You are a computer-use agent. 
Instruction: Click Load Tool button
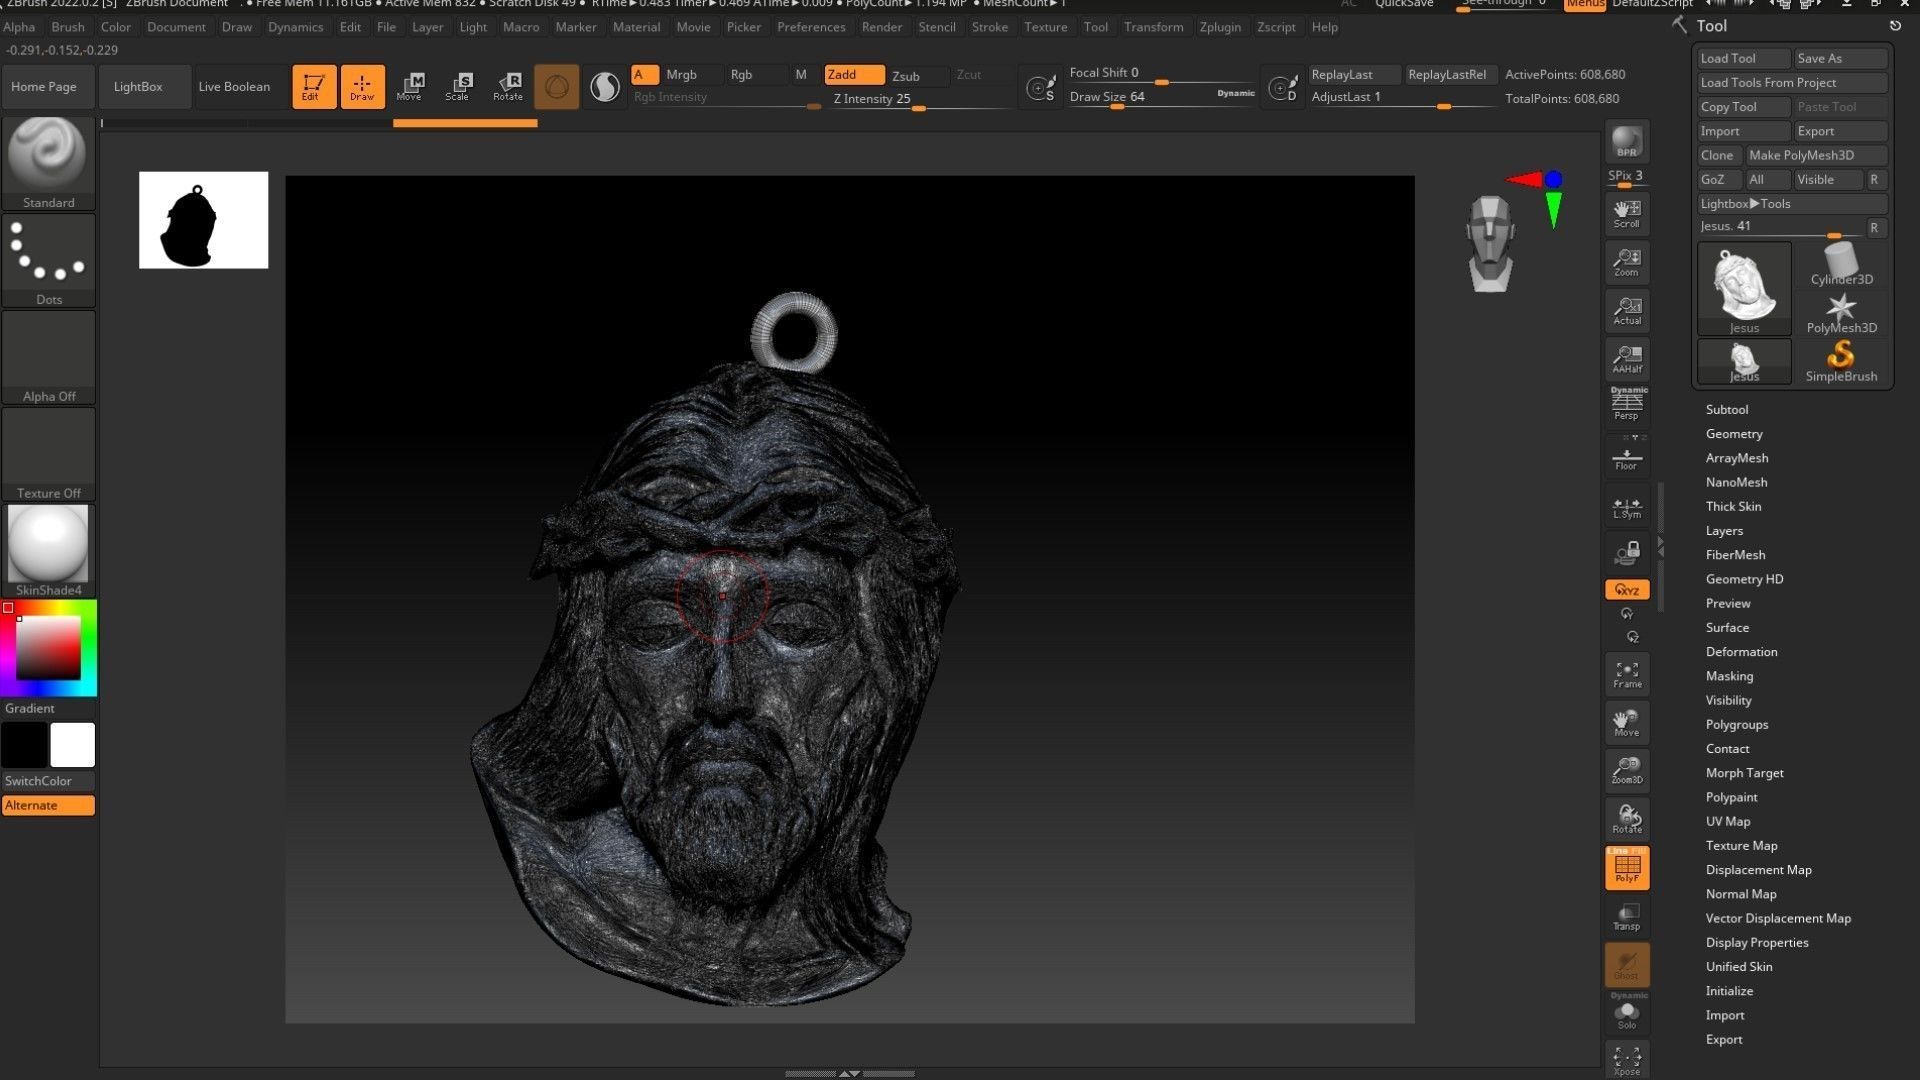pyautogui.click(x=1743, y=58)
